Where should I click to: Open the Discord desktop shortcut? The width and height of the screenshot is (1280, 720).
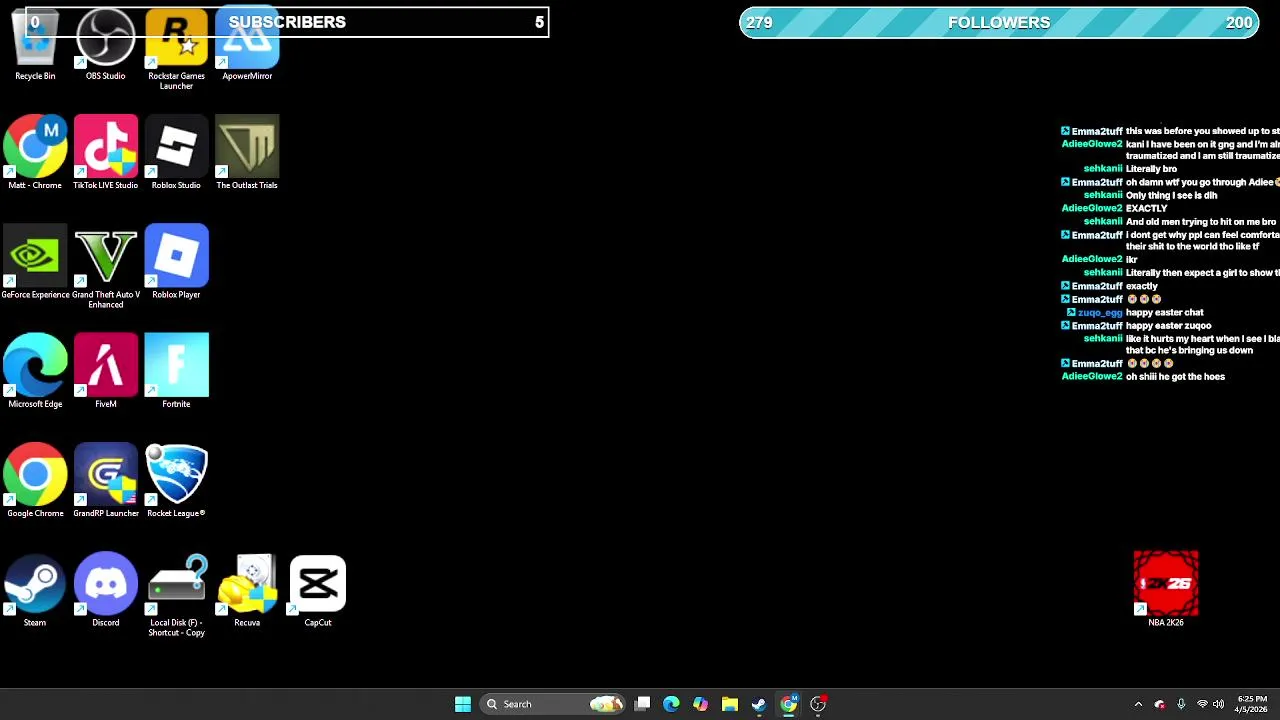click(x=105, y=590)
